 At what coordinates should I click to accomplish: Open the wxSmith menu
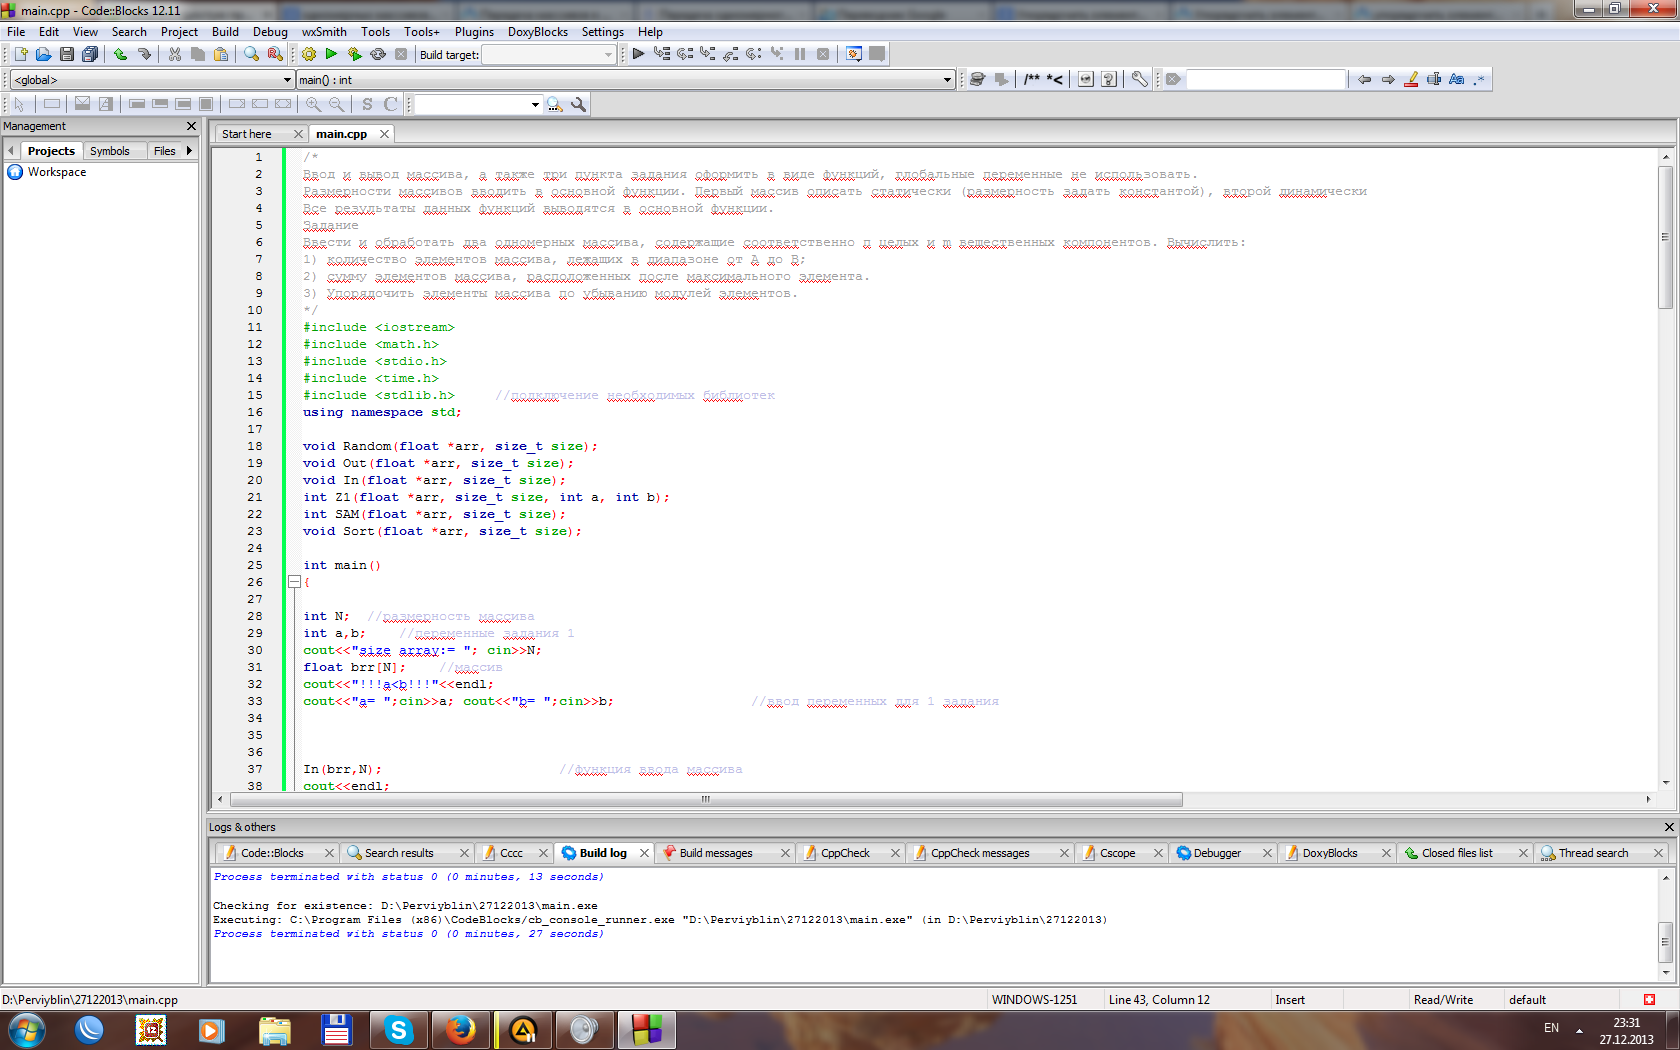pyautogui.click(x=324, y=32)
